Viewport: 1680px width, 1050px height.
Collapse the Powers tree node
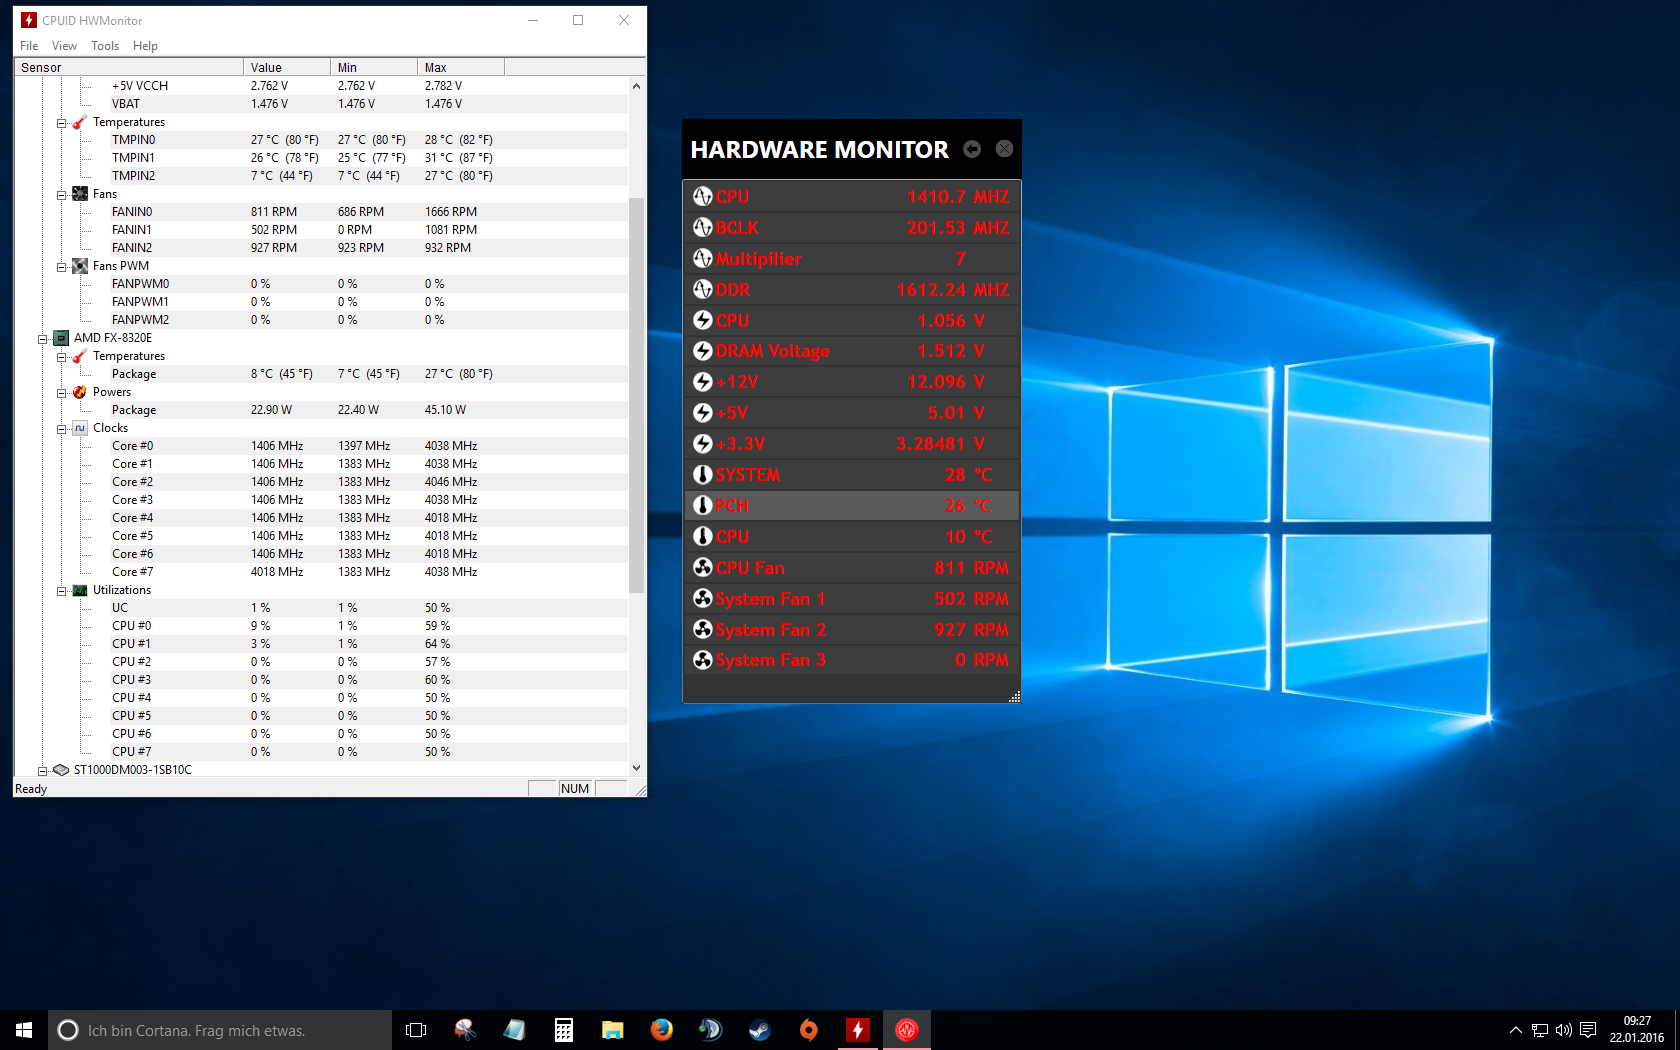pyautogui.click(x=61, y=393)
